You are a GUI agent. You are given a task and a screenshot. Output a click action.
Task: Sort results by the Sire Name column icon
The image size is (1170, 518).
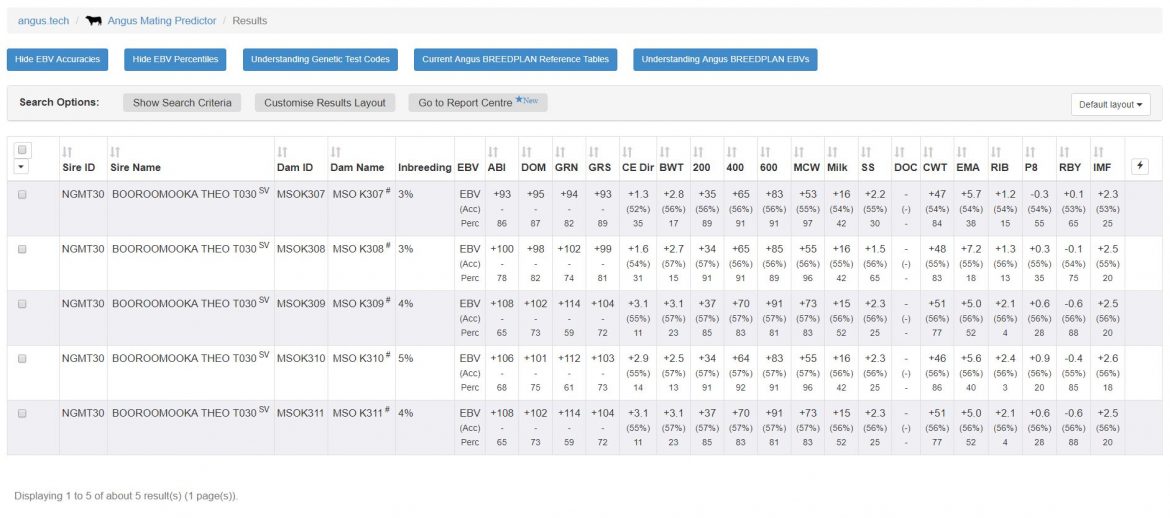tap(115, 152)
